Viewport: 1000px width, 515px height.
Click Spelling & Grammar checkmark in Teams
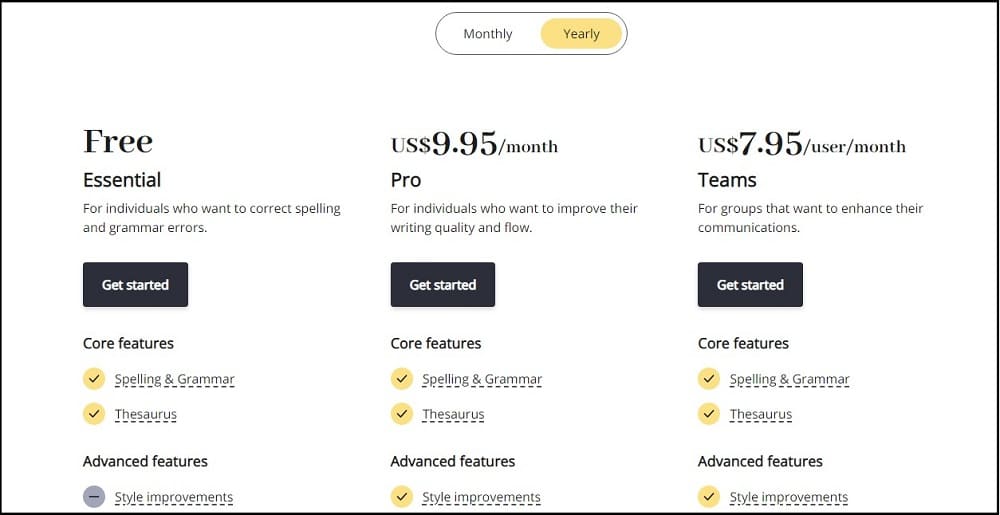pos(709,379)
